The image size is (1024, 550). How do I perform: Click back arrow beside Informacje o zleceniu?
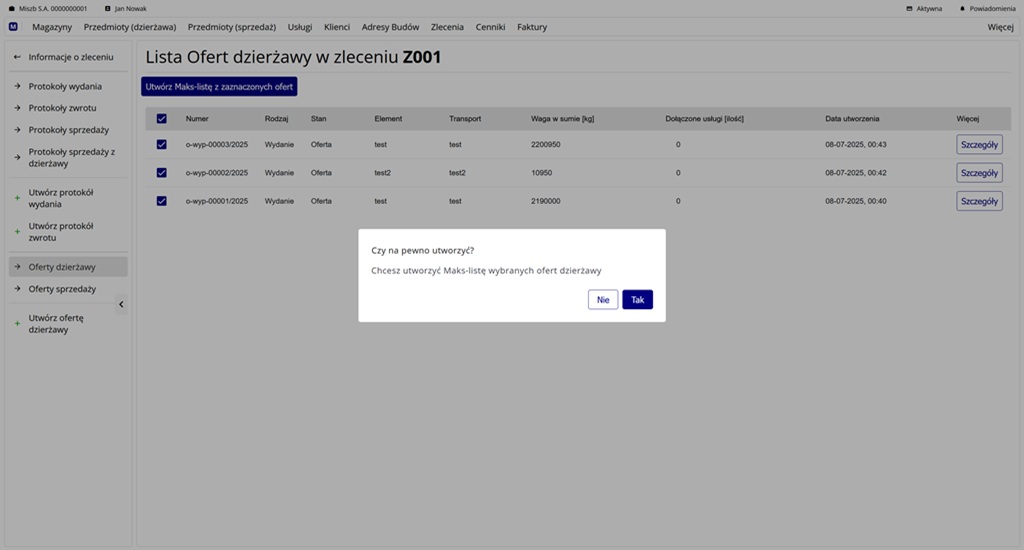[x=17, y=57]
